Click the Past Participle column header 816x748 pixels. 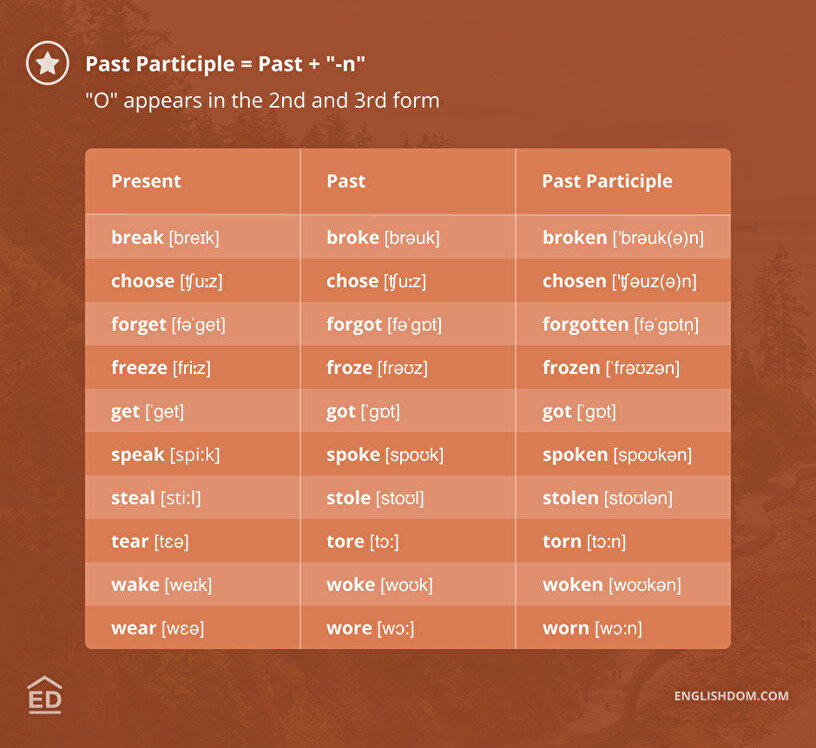pyautogui.click(x=607, y=181)
